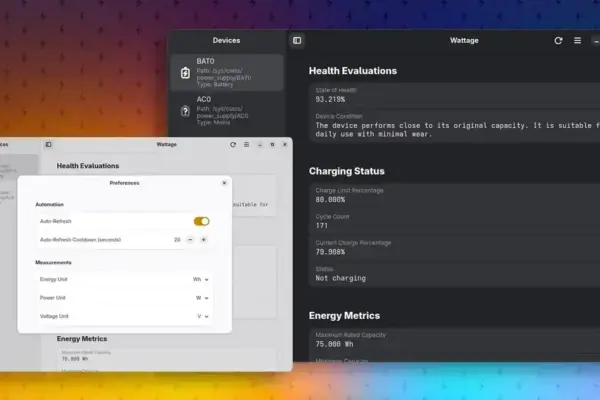Select the AC0 mains device in dark window

coord(227,111)
